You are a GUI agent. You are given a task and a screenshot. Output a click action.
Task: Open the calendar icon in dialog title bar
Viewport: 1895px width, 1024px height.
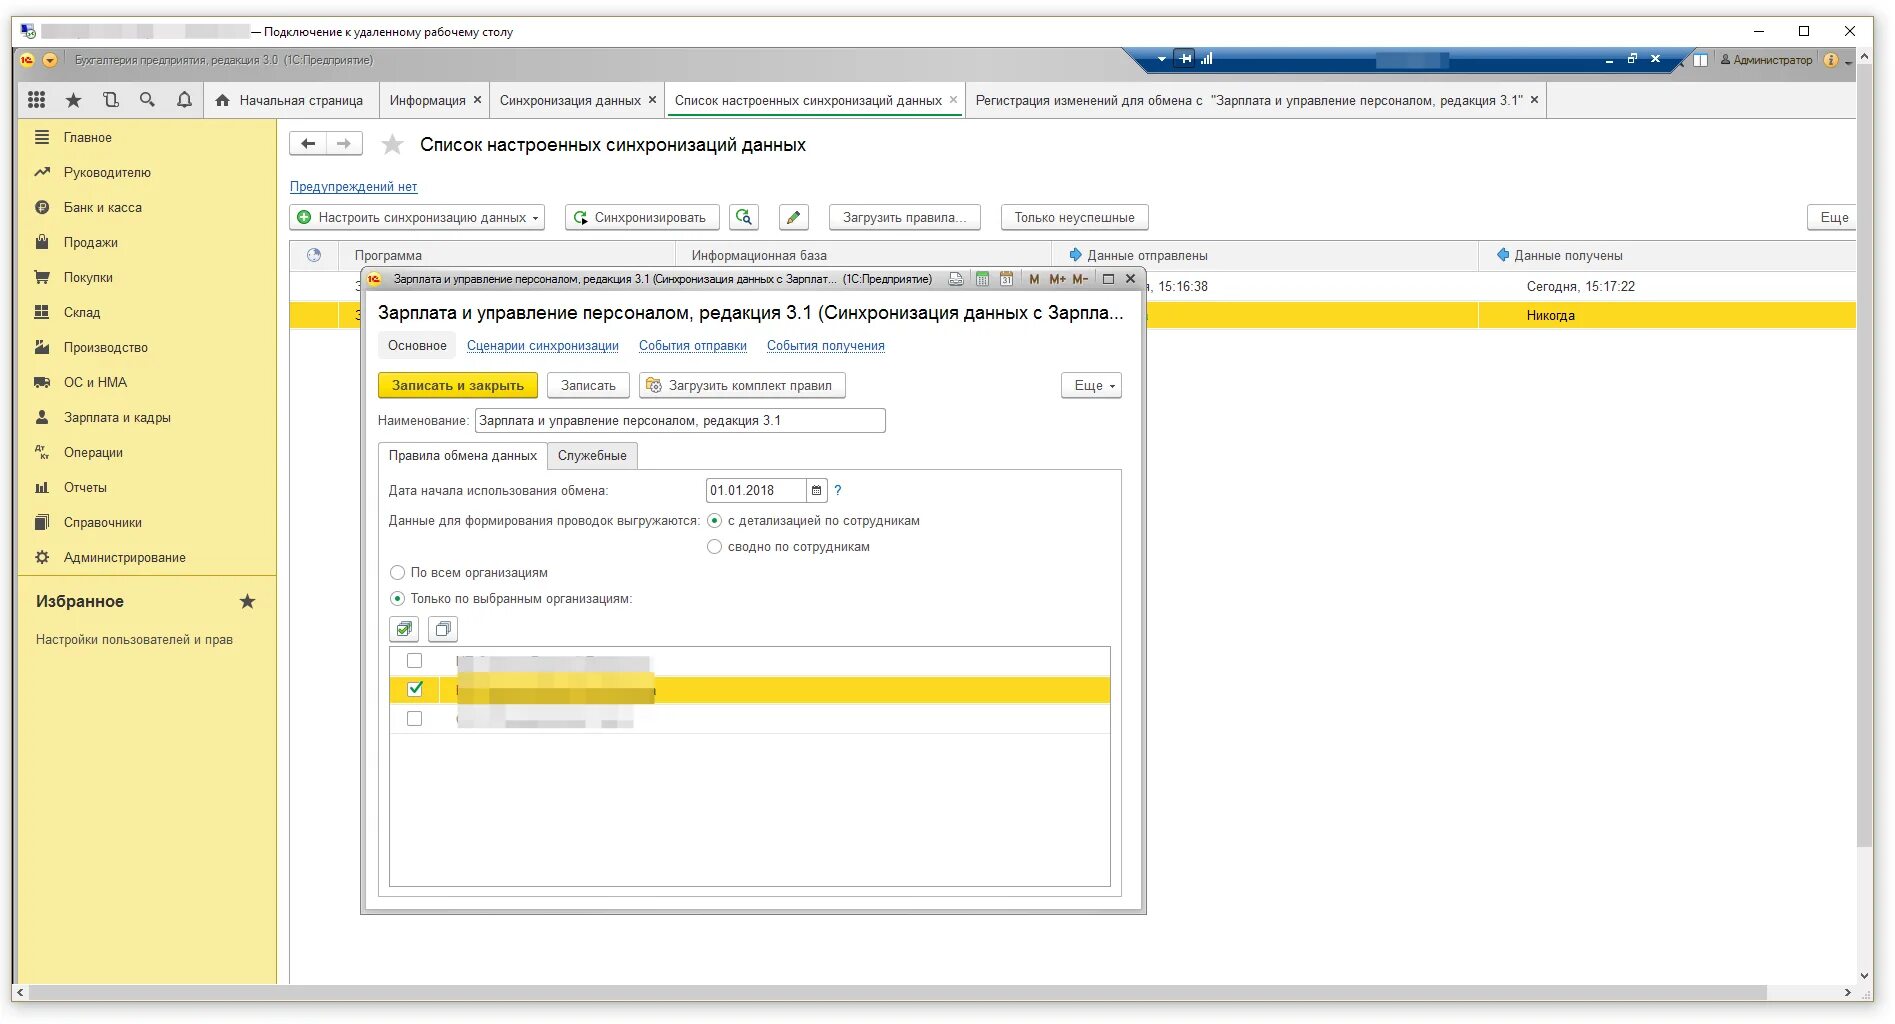point(1006,279)
